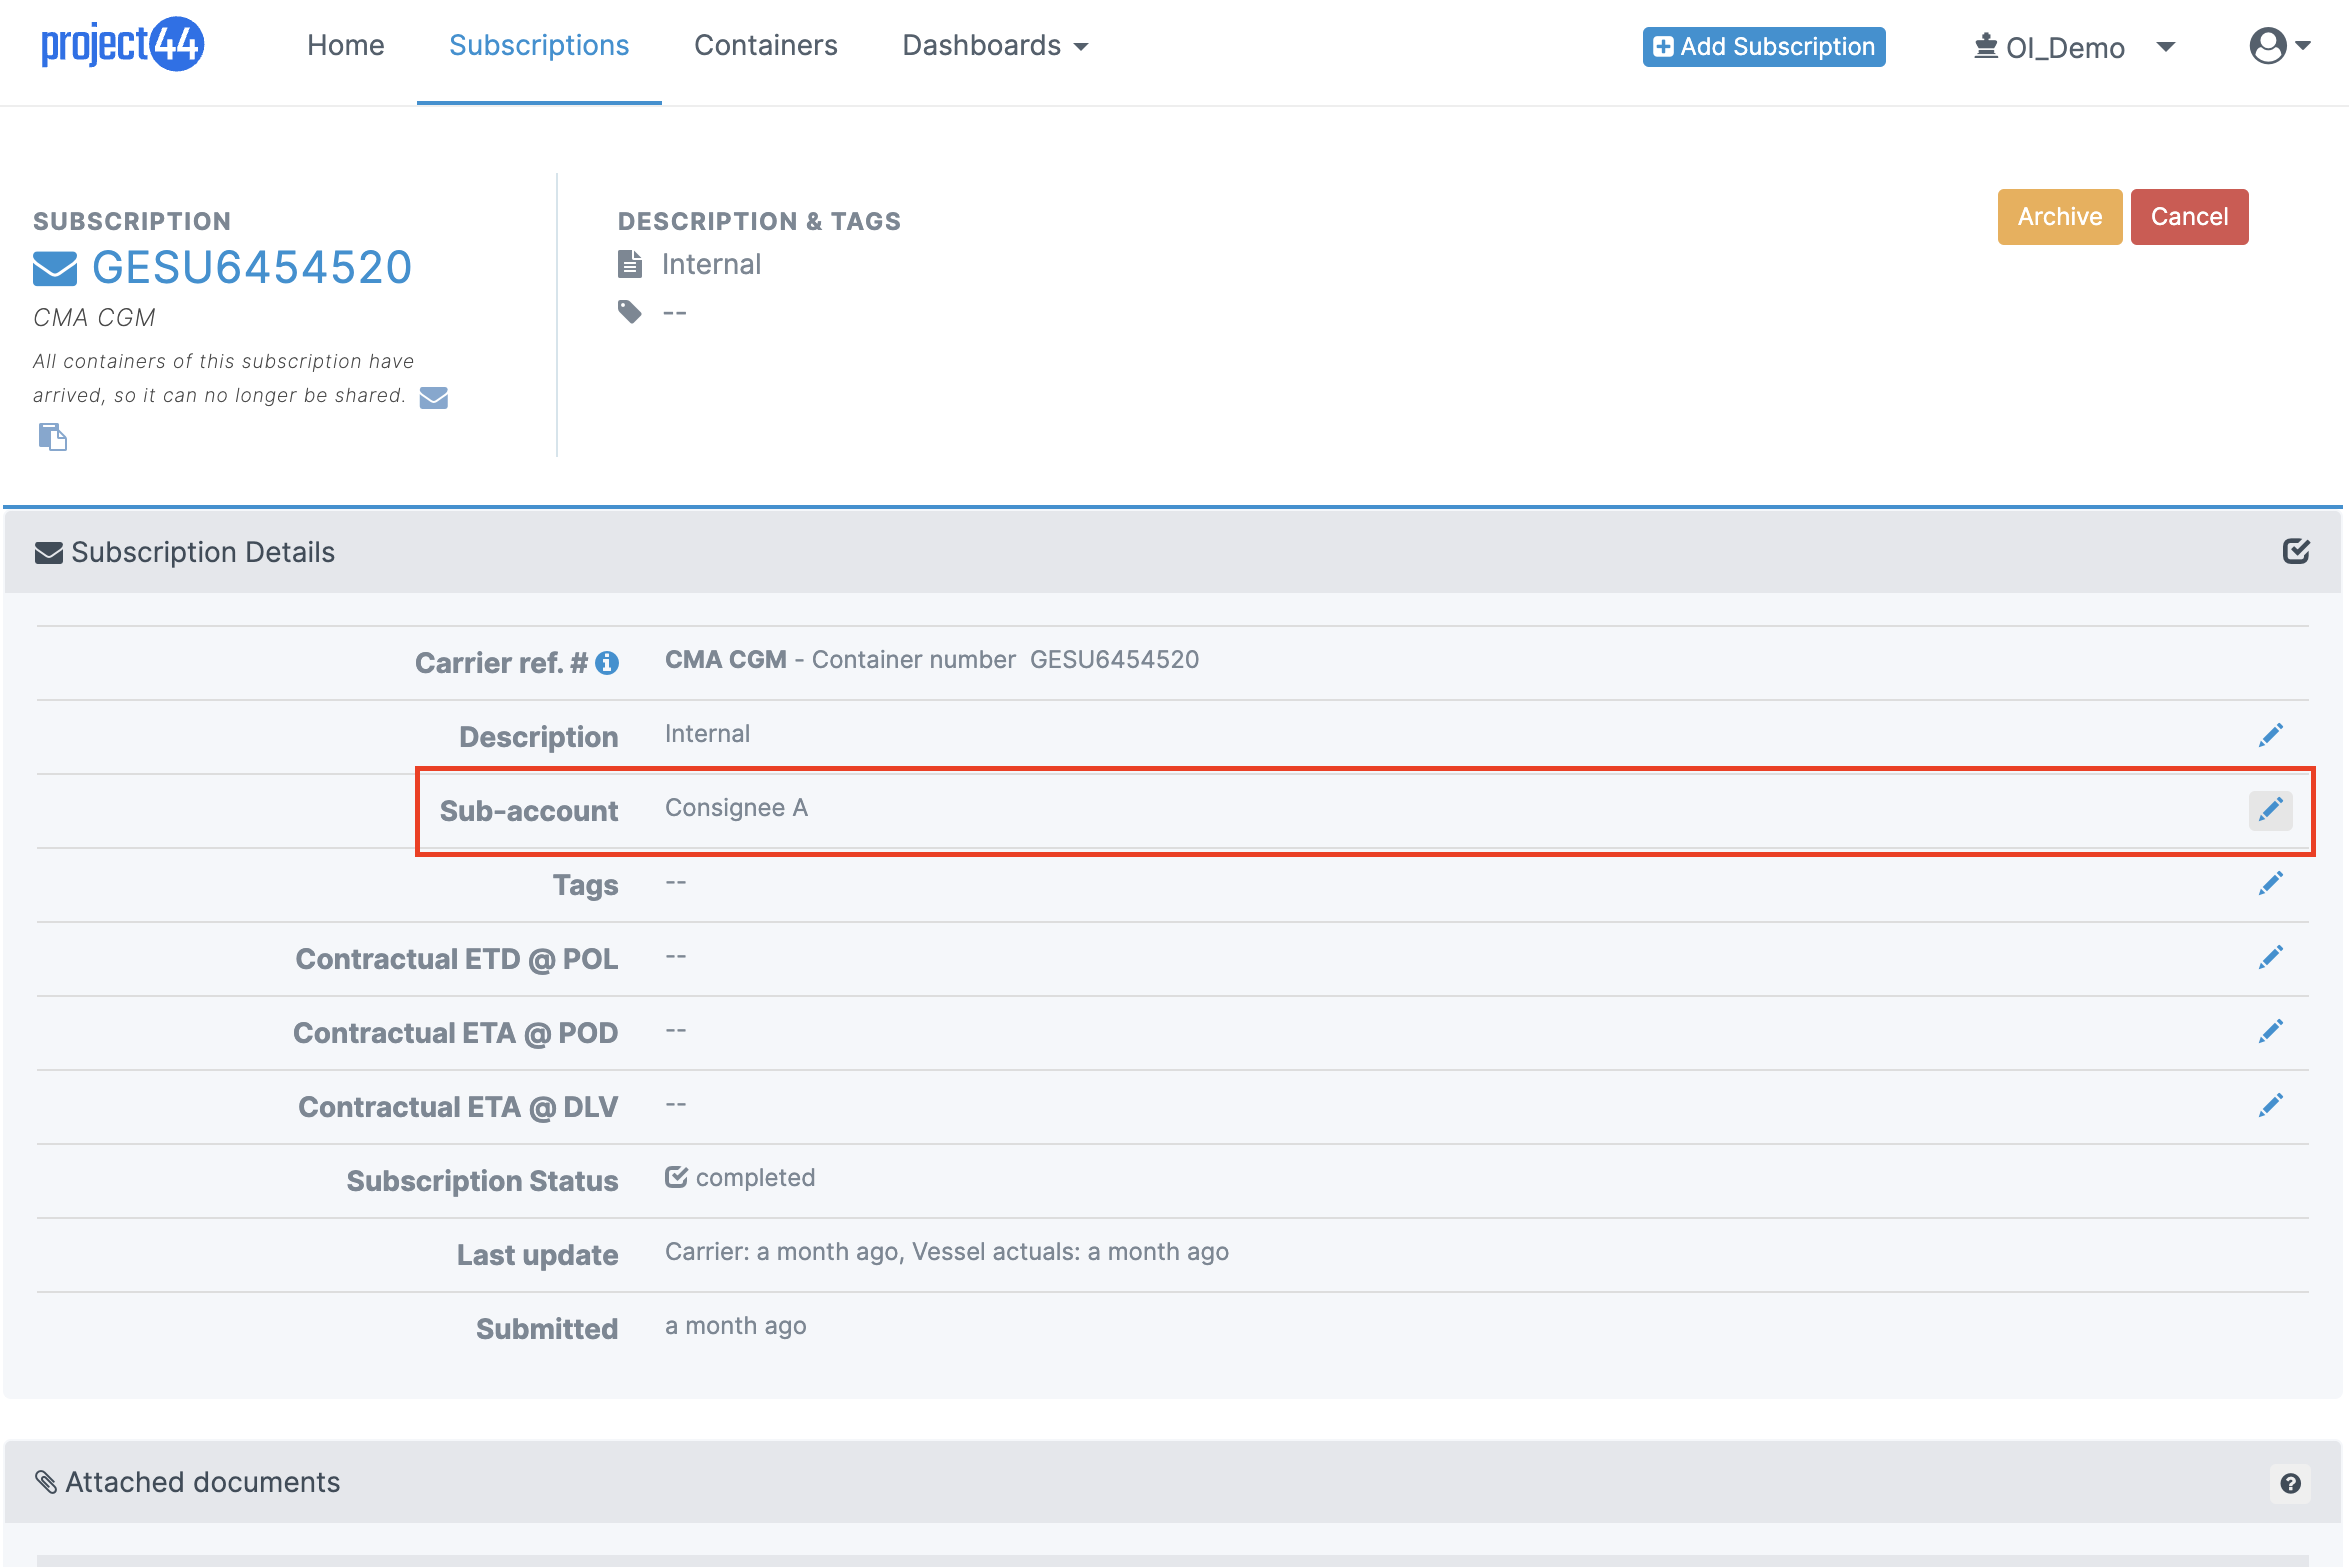The image size is (2349, 1567).
Task: Click the red Cancel button
Action: 2189,217
